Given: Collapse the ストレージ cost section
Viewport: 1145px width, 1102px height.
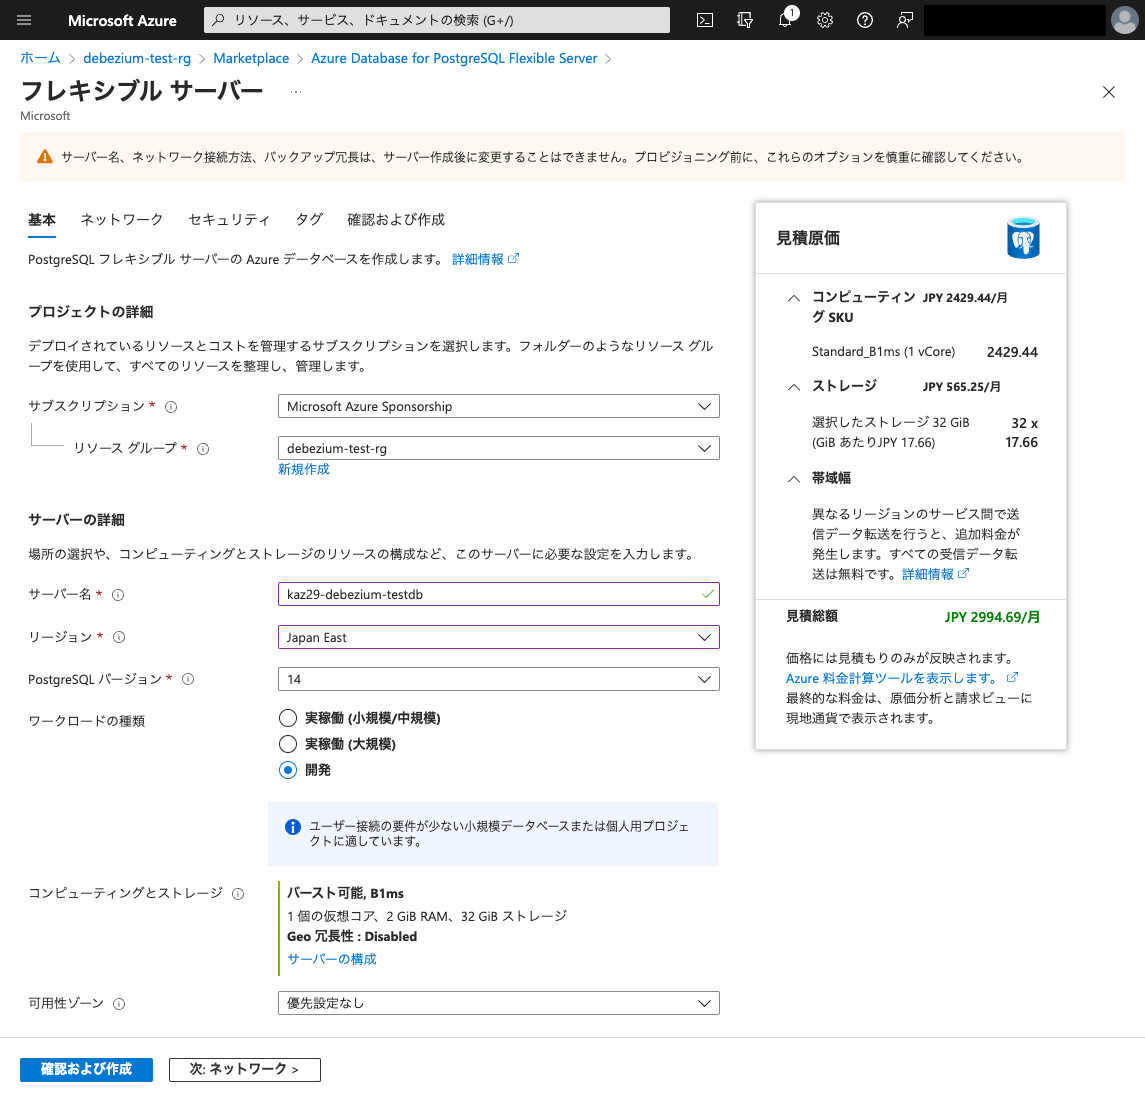Looking at the screenshot, I should (x=794, y=387).
